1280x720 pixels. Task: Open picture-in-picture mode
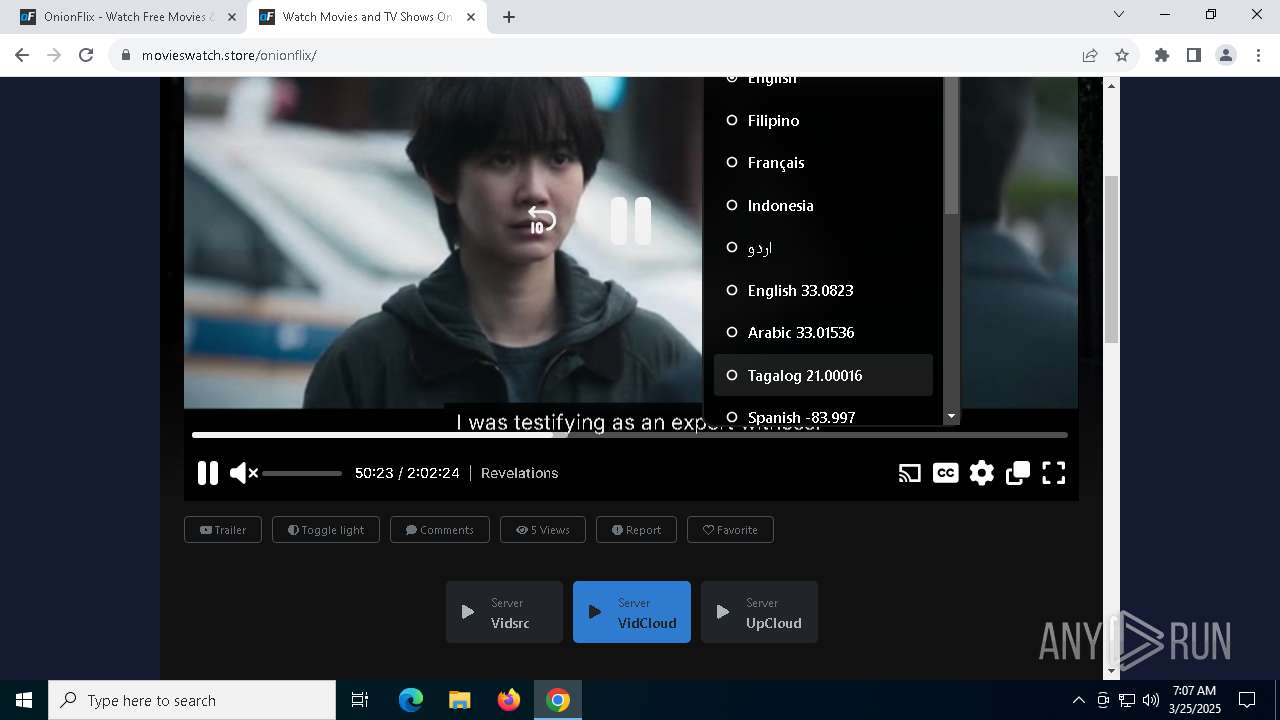[1018, 473]
